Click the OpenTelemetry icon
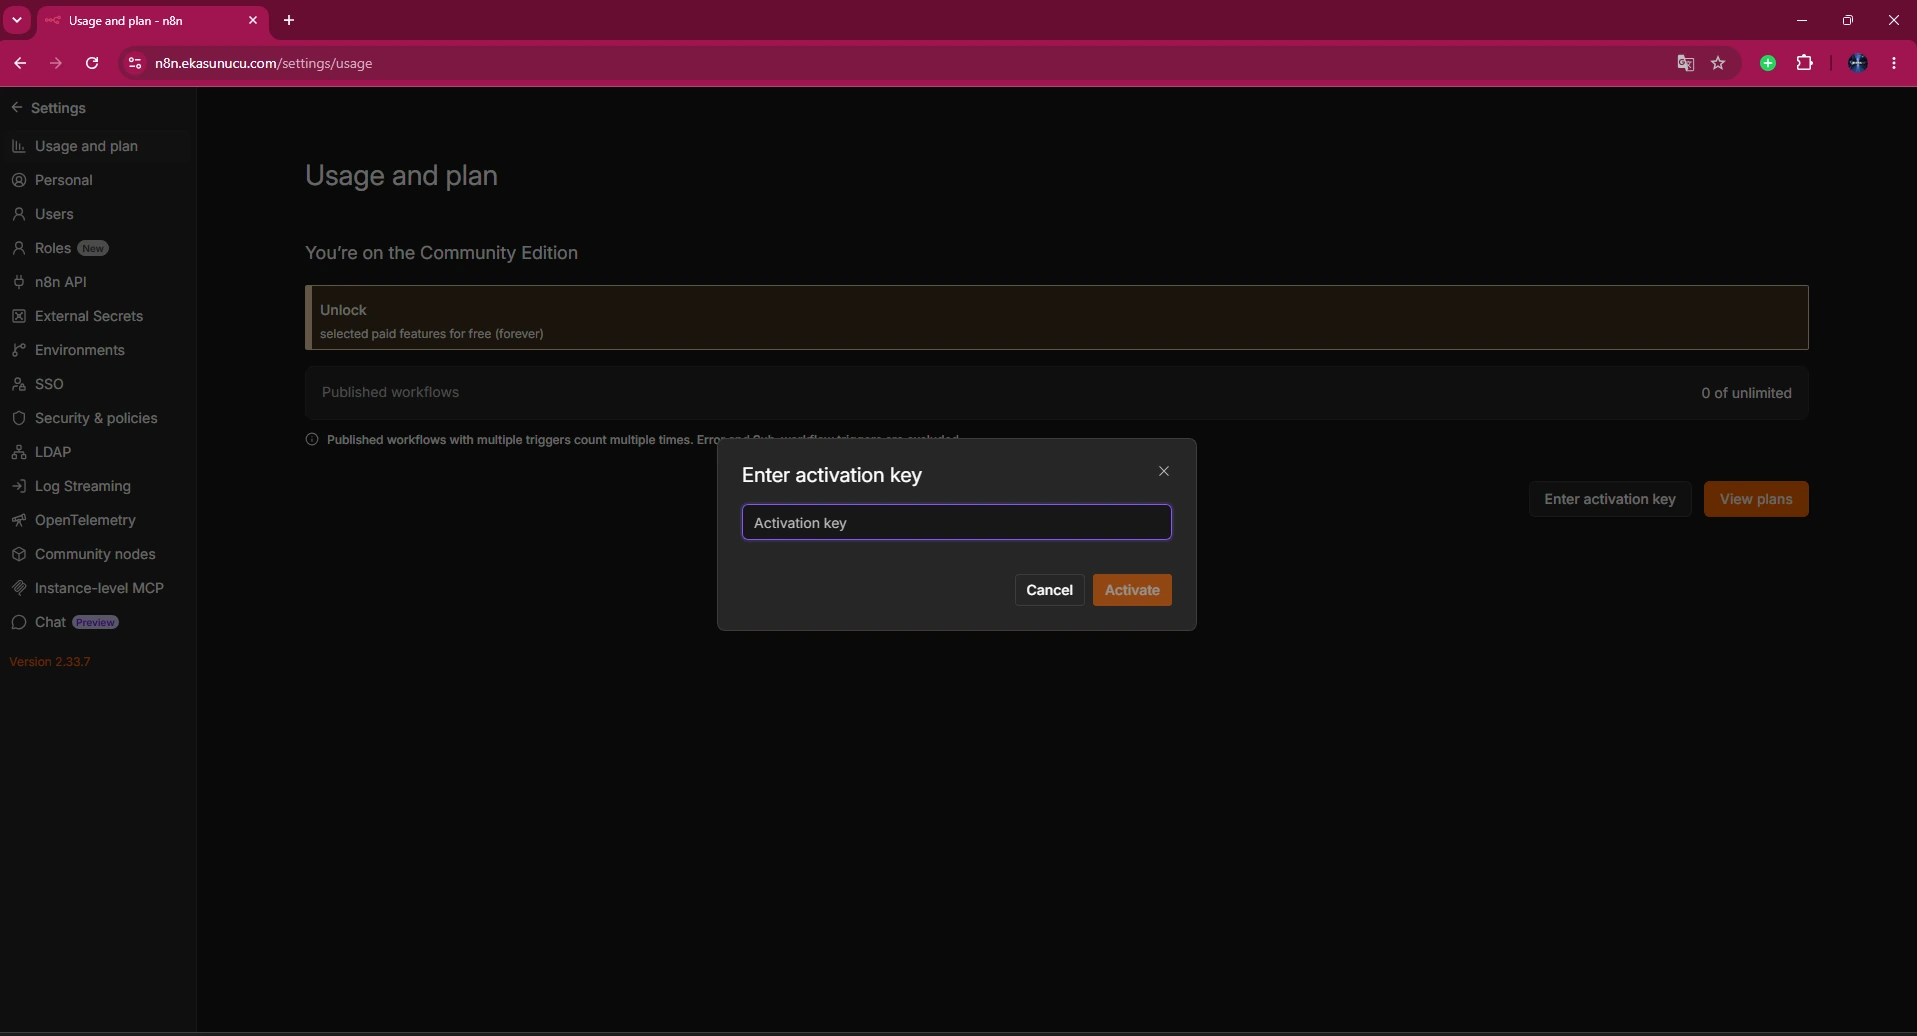The image size is (1917, 1036). pyautogui.click(x=18, y=520)
